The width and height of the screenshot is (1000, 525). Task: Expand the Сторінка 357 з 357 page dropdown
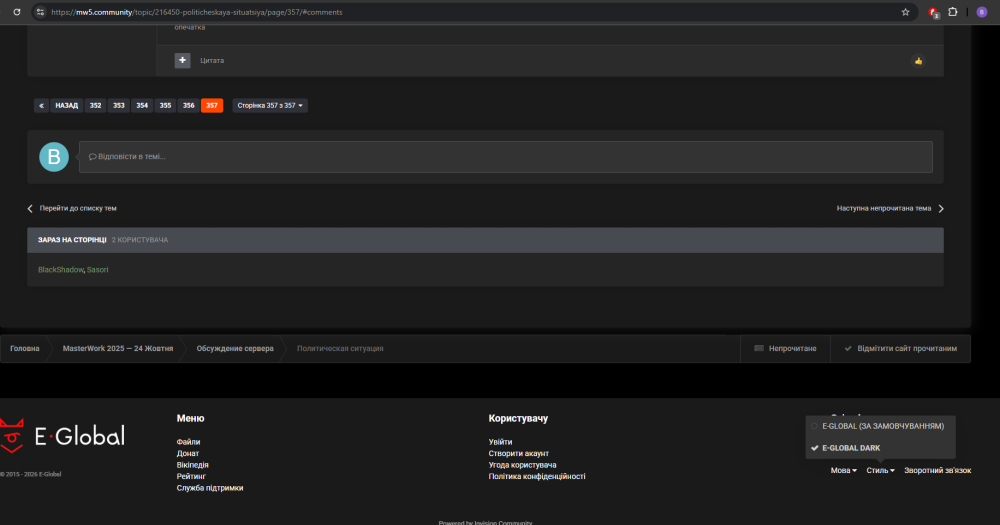point(270,105)
